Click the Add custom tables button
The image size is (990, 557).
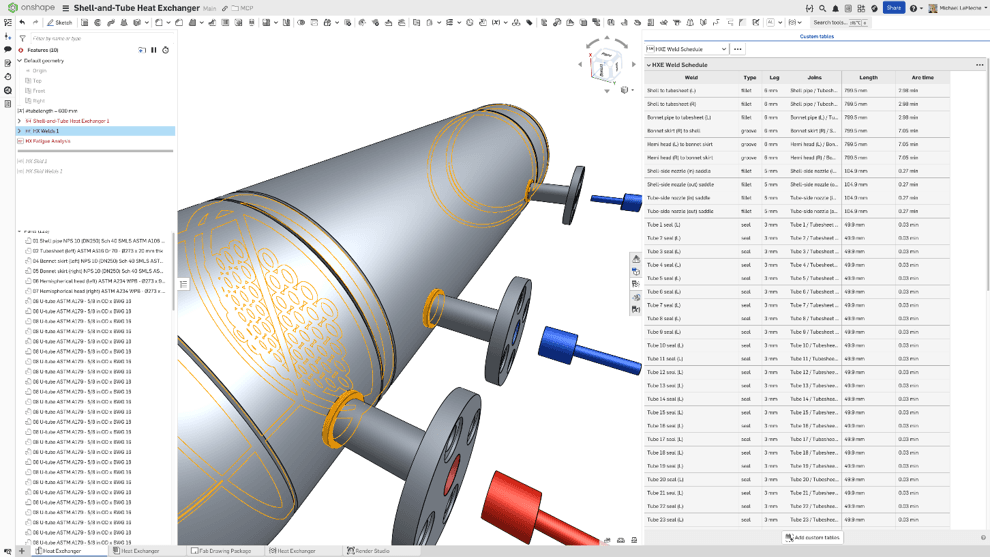coord(812,537)
